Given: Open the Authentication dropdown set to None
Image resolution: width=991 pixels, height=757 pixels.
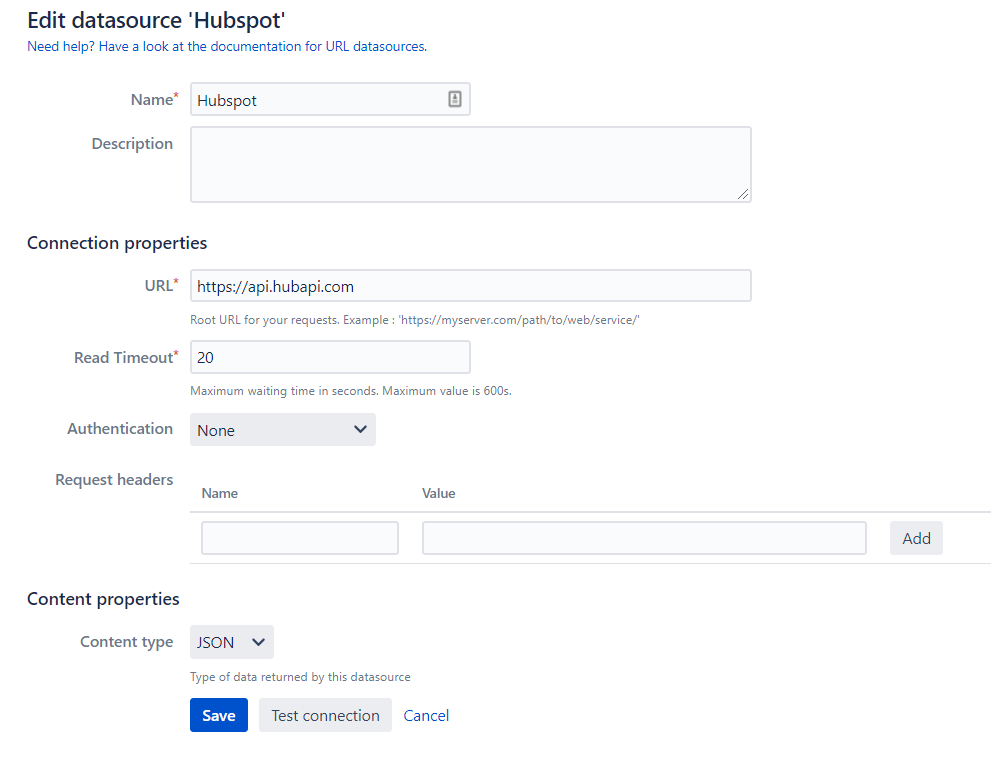Looking at the screenshot, I should (x=282, y=430).
